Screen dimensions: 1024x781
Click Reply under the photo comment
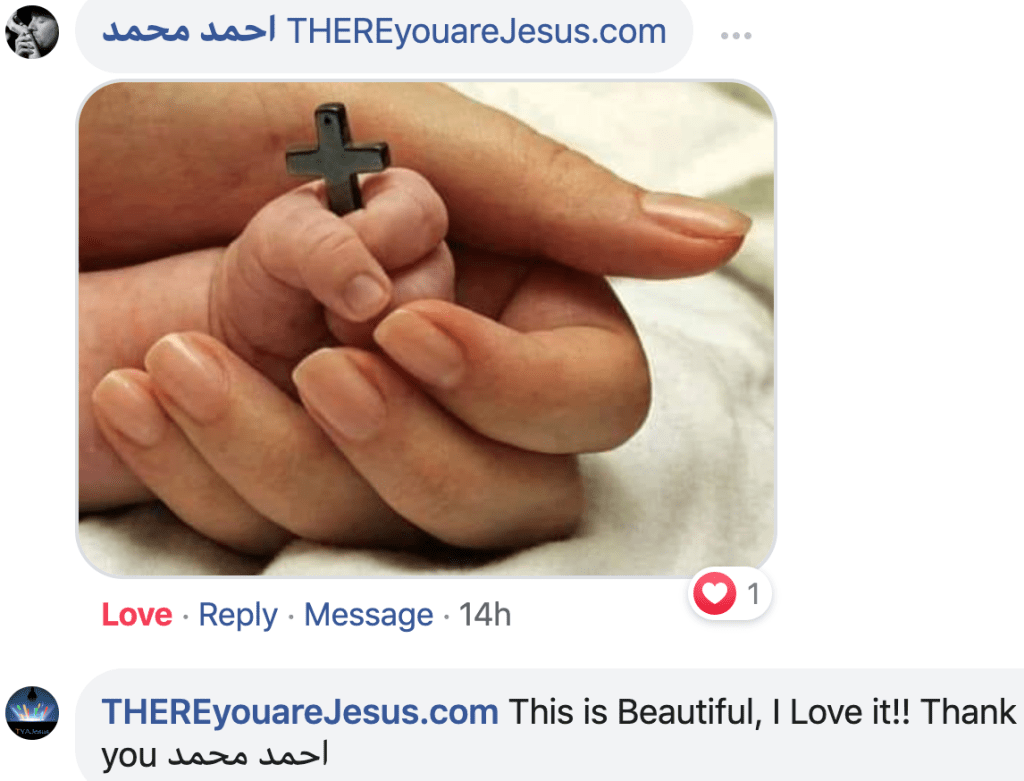point(238,615)
